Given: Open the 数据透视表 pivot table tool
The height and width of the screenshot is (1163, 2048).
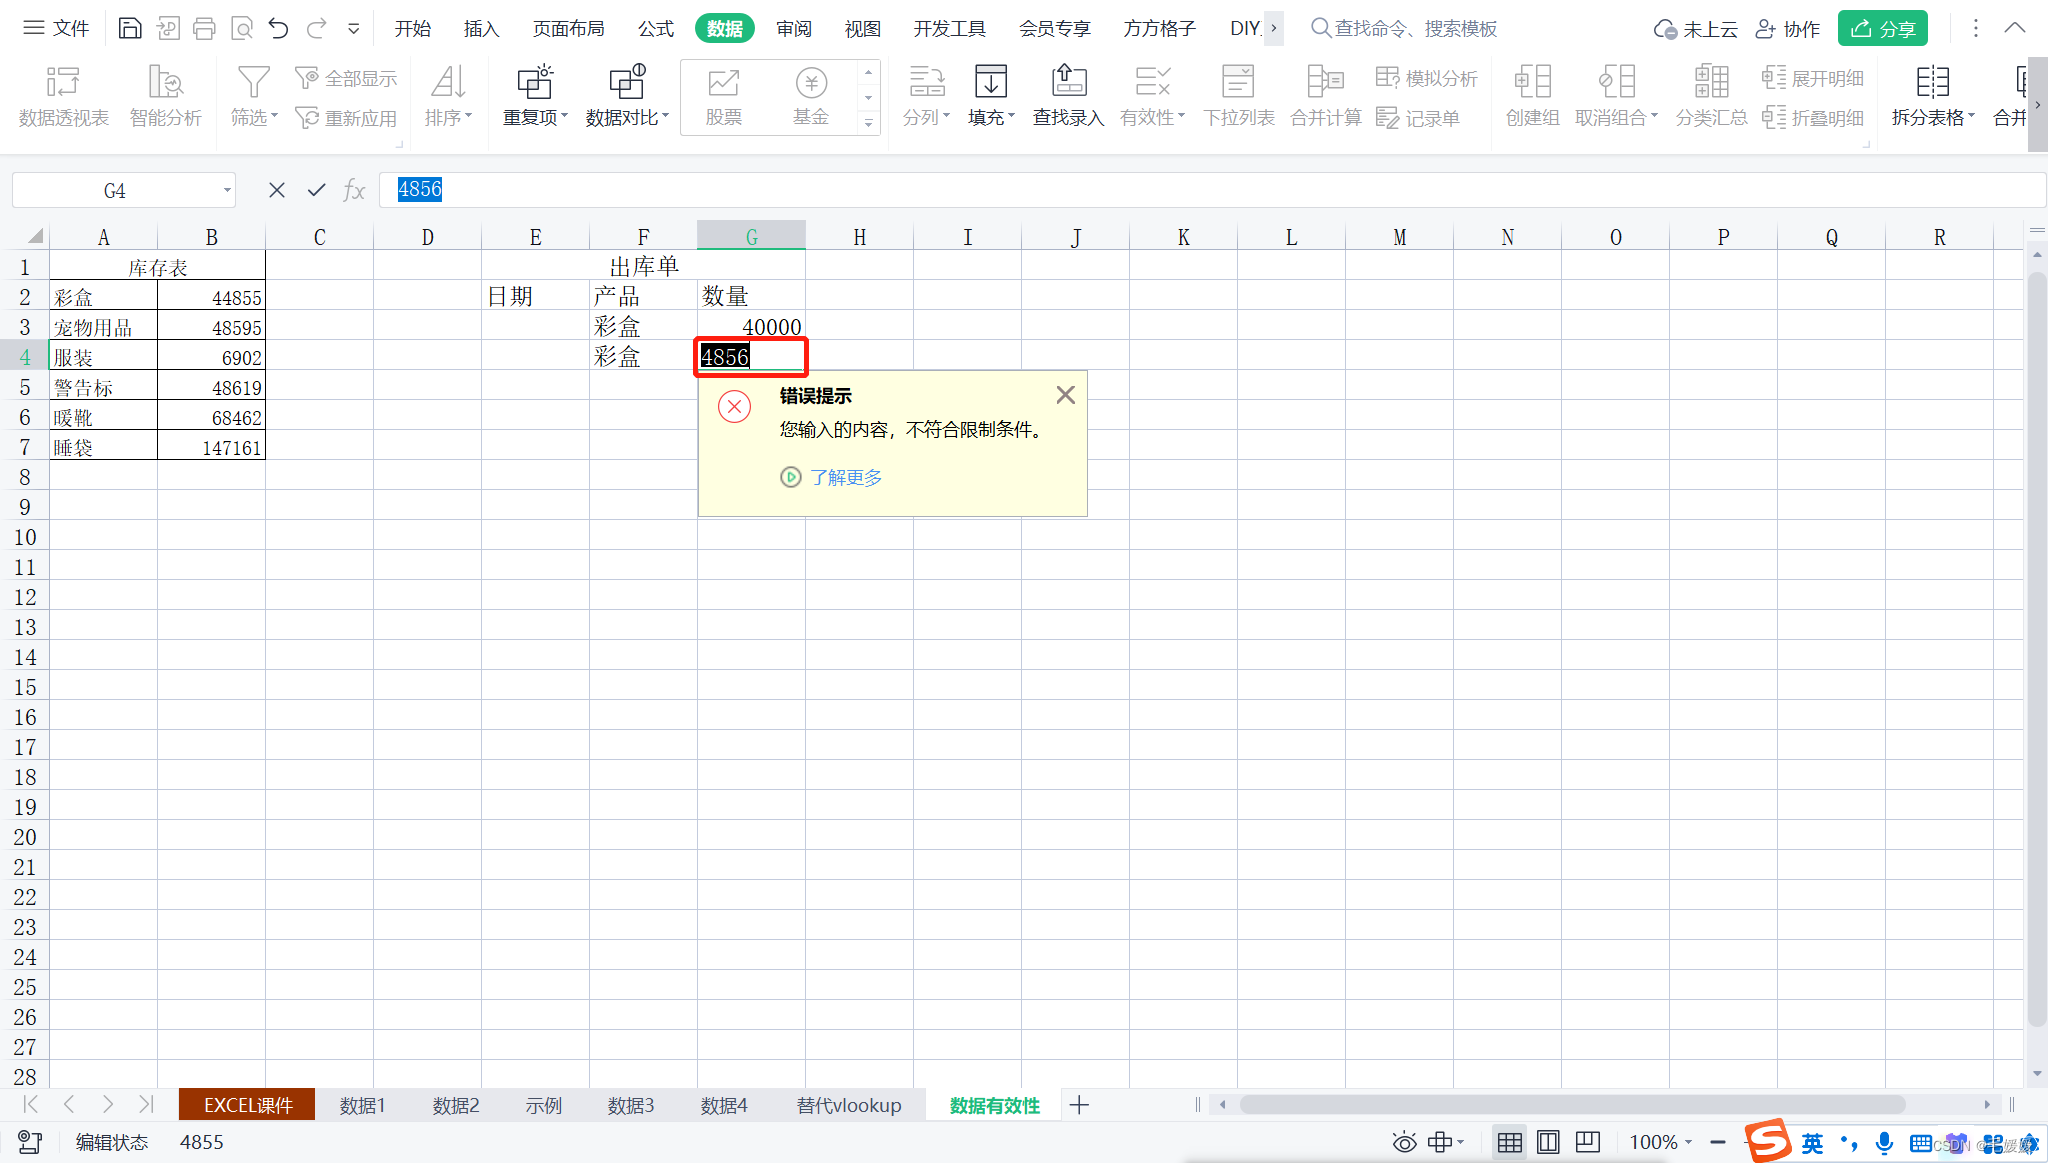Looking at the screenshot, I should (x=63, y=96).
